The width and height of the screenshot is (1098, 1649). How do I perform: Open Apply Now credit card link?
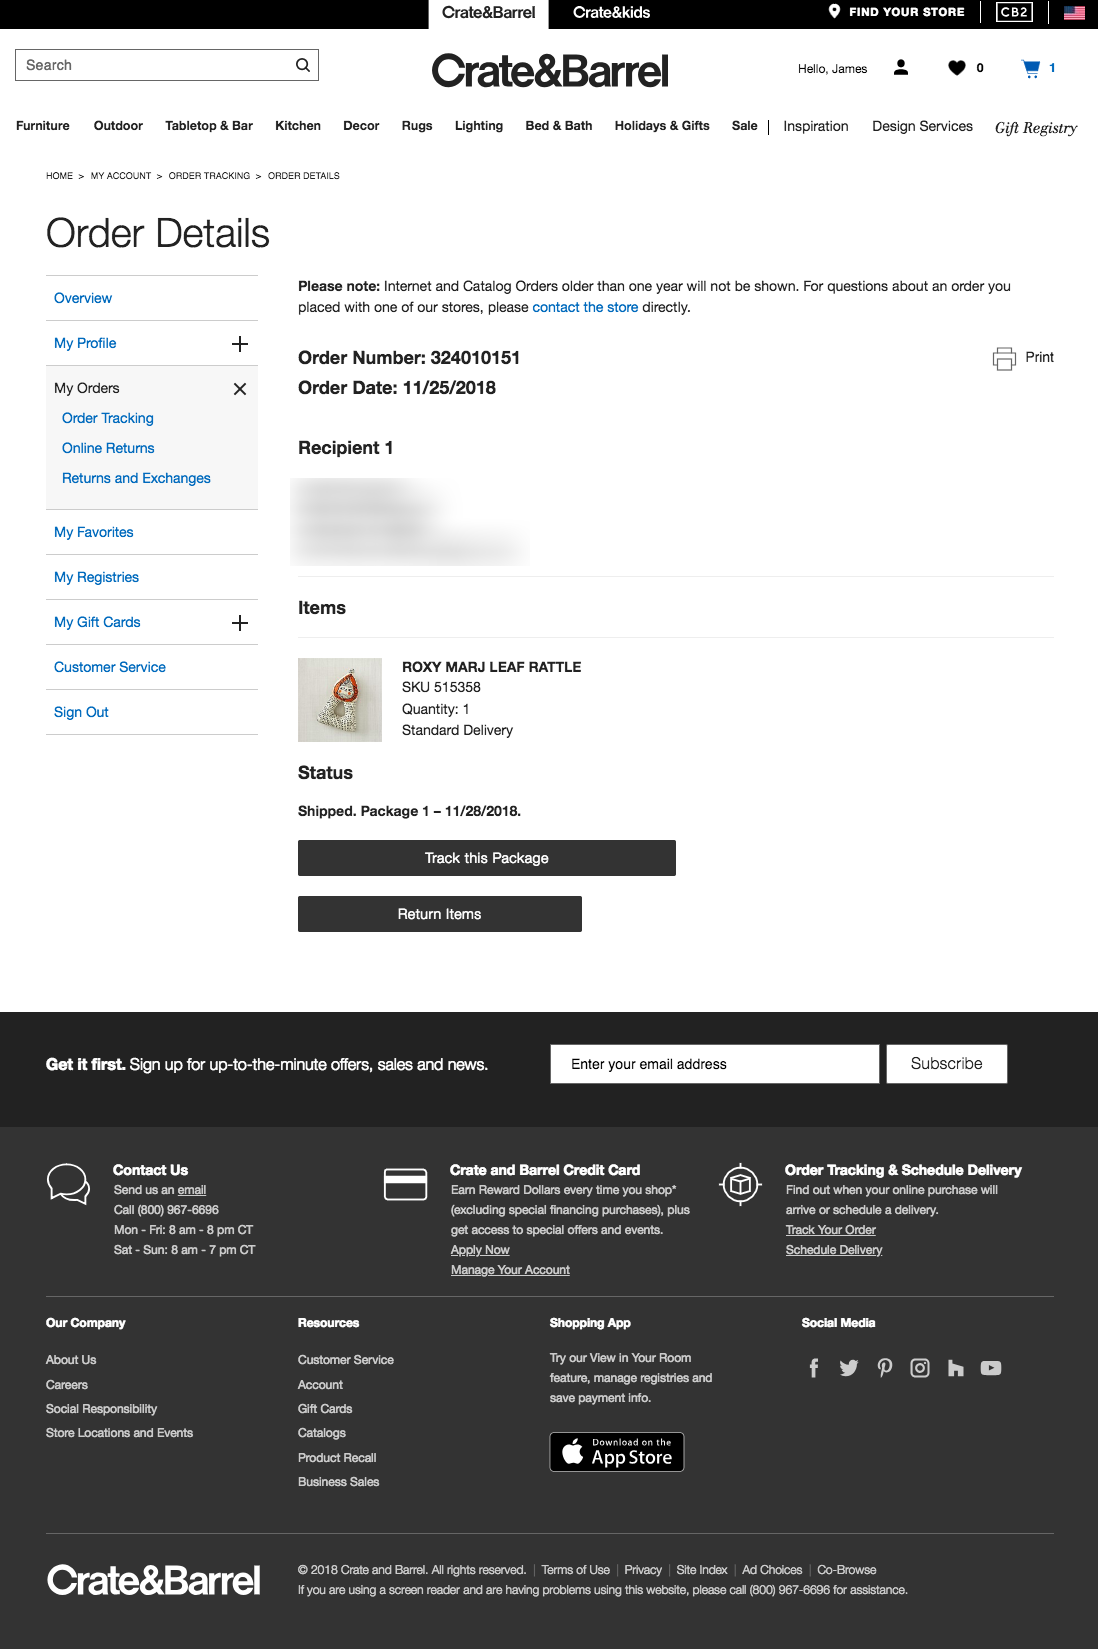coord(480,1250)
